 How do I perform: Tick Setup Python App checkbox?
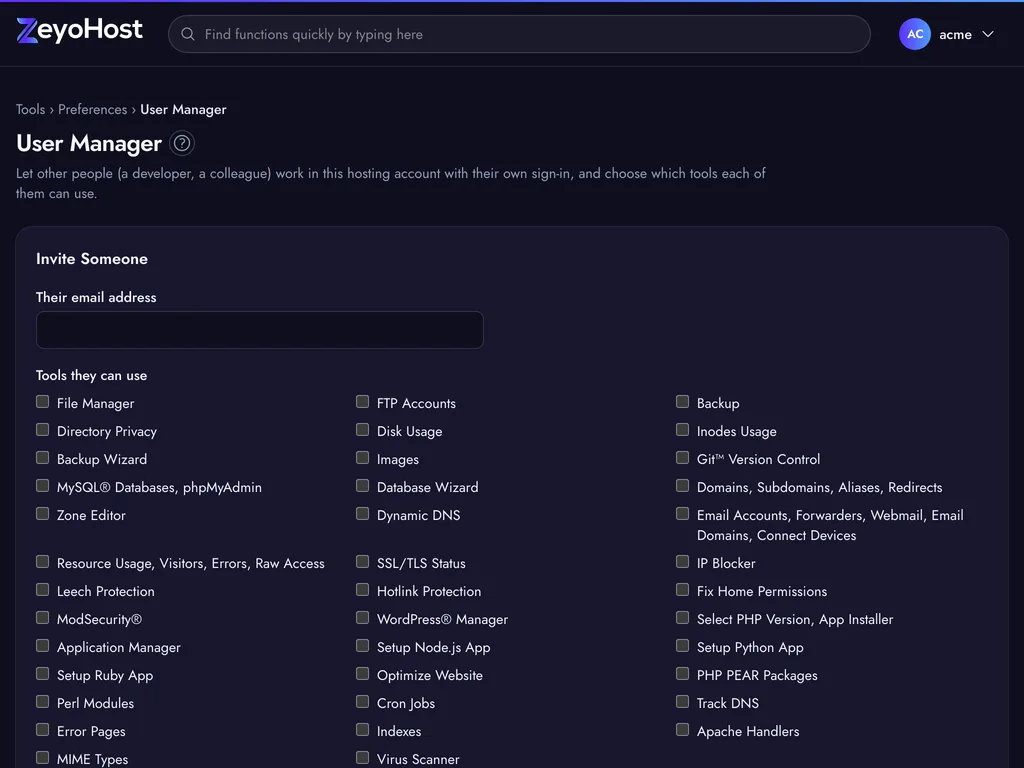pos(682,646)
